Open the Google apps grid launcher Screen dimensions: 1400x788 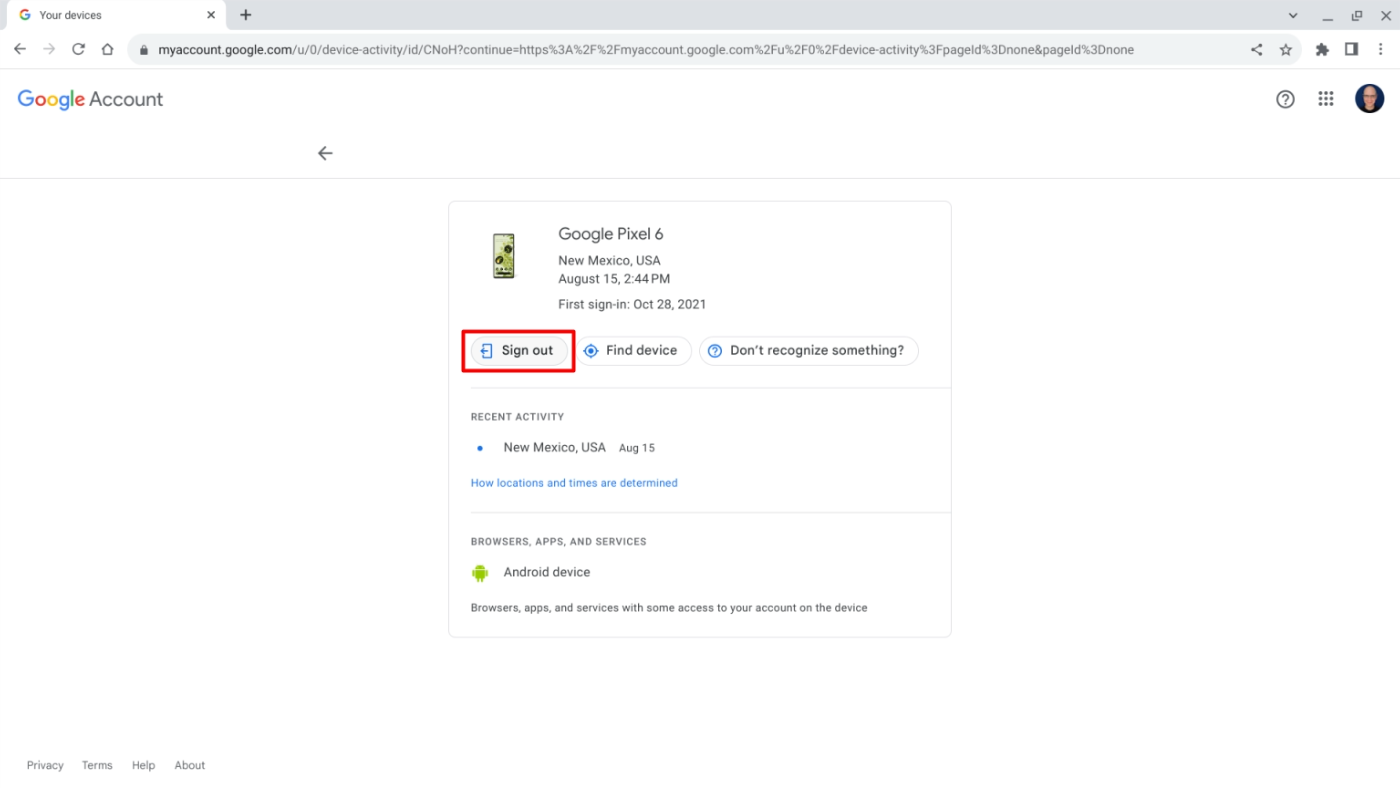coord(1325,98)
